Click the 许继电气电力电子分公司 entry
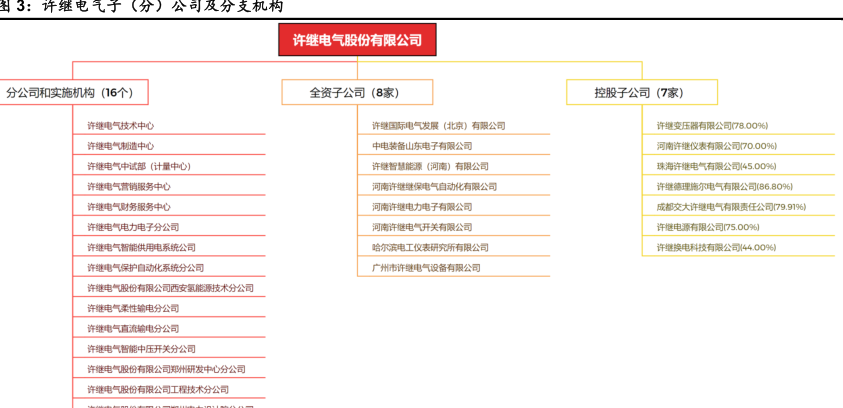Screen dimensions: 843x408 [133, 227]
